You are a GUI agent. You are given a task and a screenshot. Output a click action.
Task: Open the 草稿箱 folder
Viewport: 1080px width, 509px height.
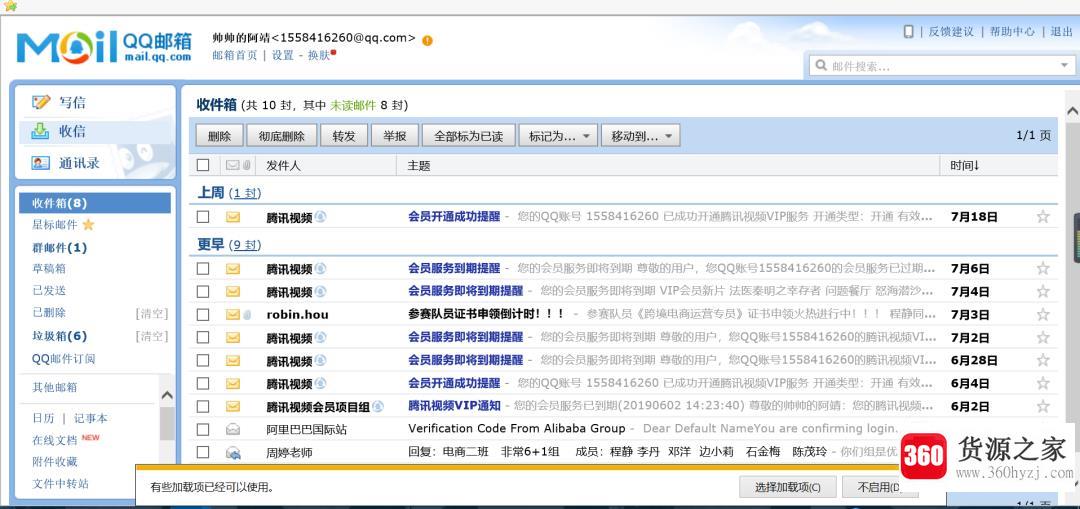tap(49, 269)
